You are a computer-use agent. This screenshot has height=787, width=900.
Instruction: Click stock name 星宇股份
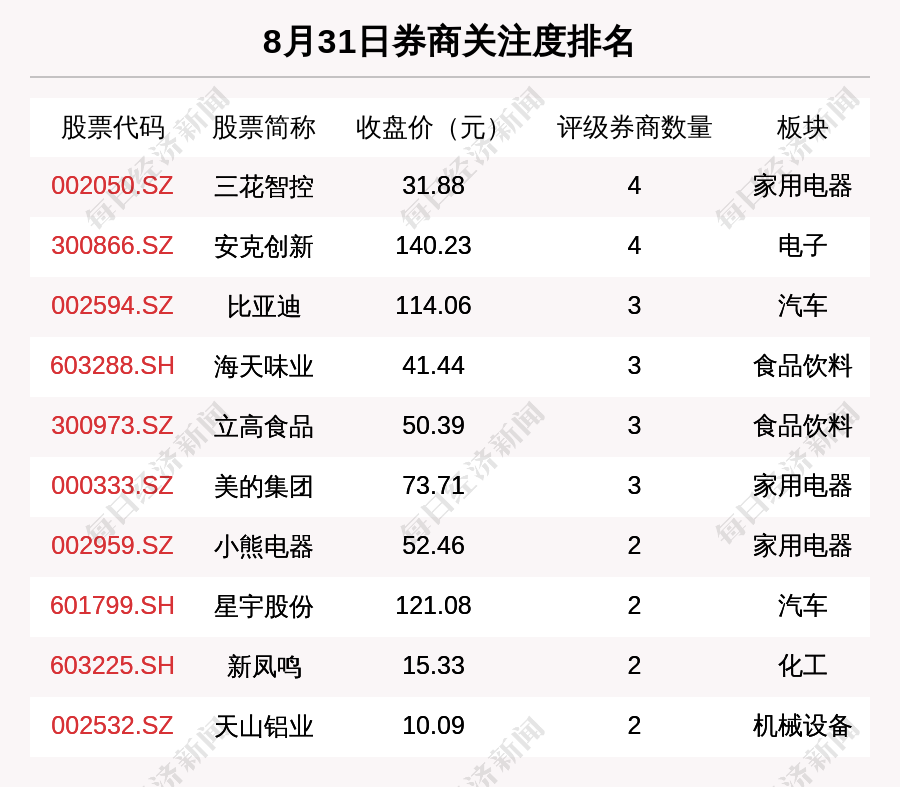(263, 607)
